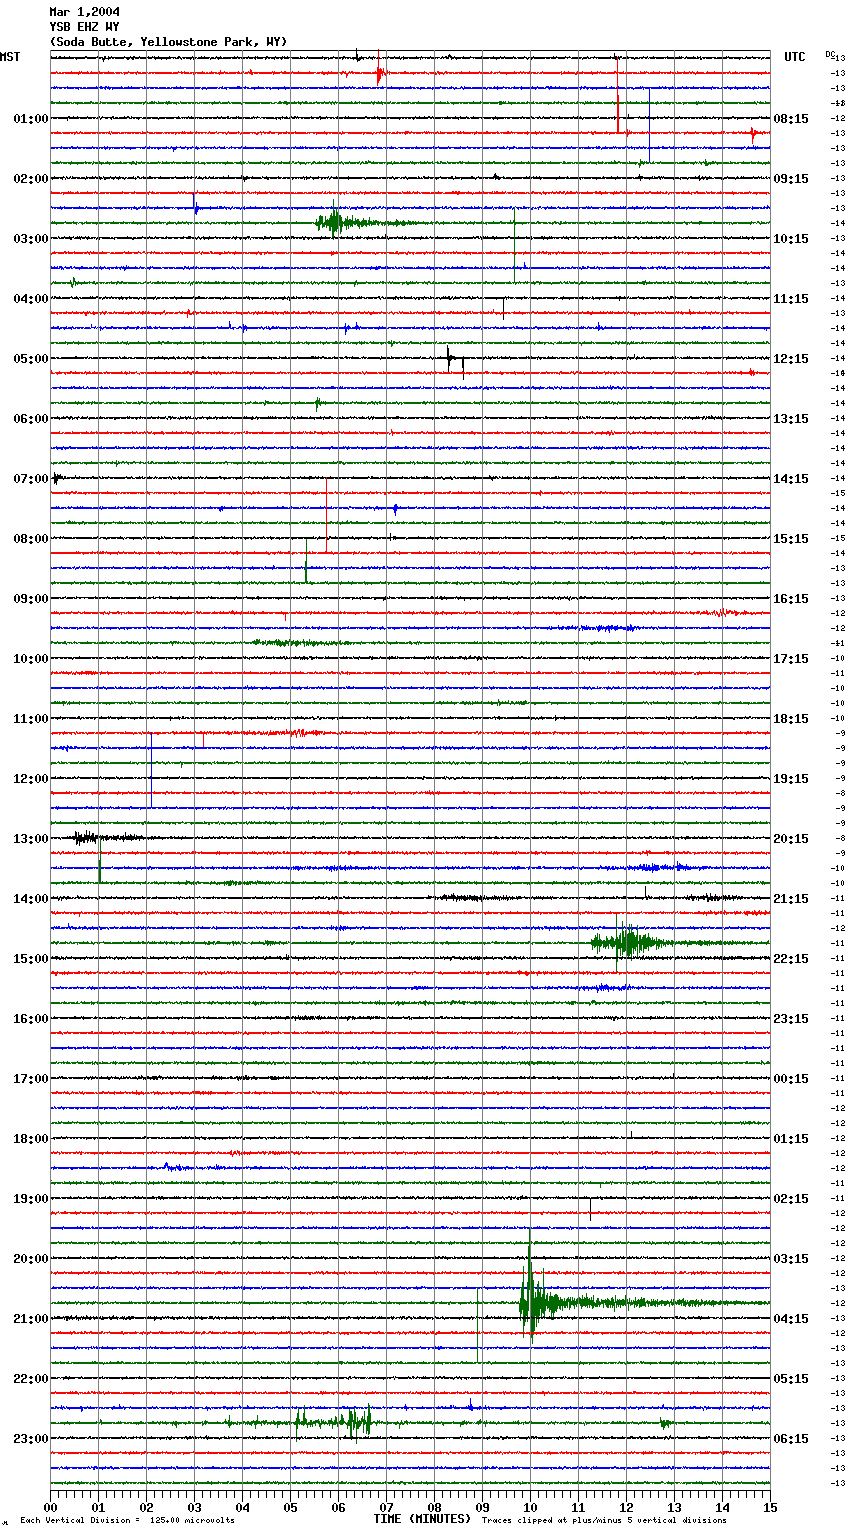Select the '01:00' MST row label
850x1534 pixels.
click(31, 119)
